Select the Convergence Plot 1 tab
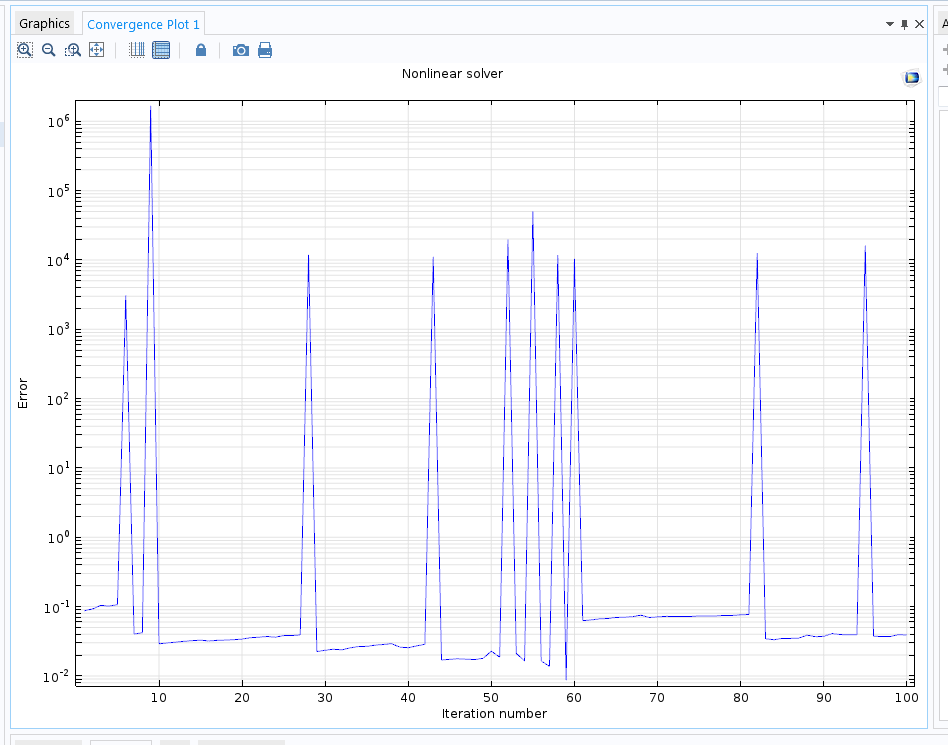The width and height of the screenshot is (948, 745). tap(143, 23)
